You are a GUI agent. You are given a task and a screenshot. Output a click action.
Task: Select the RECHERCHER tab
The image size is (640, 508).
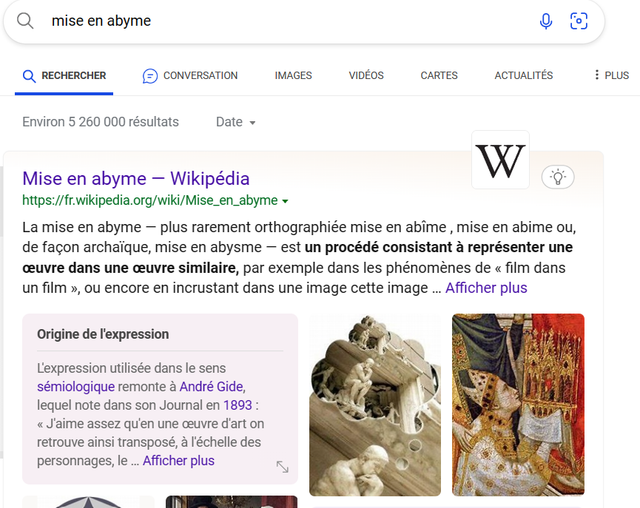click(64, 76)
